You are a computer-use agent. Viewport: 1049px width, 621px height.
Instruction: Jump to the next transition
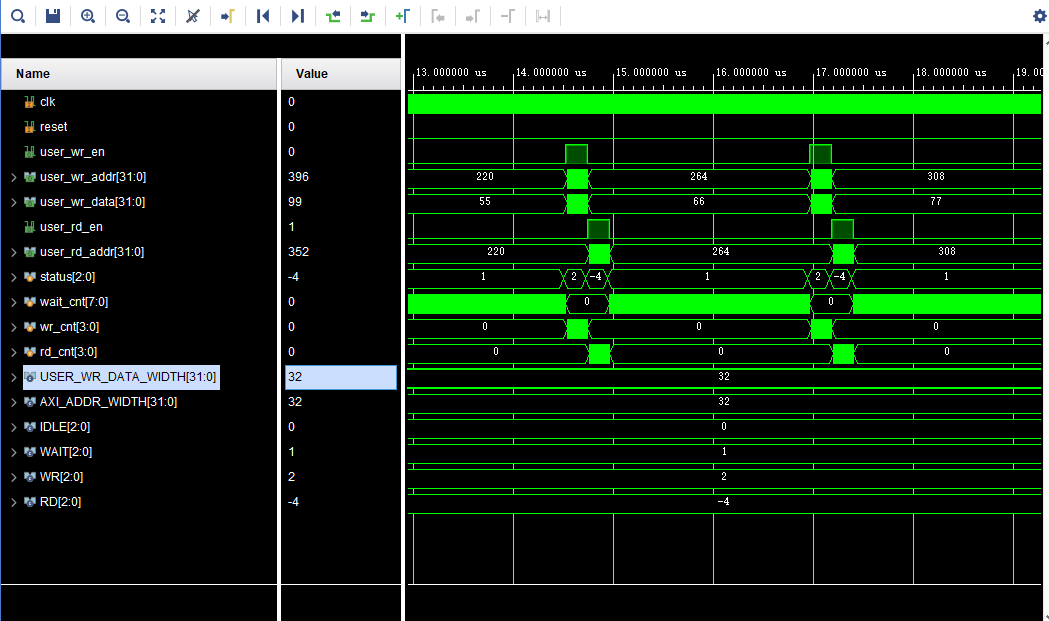pos(367,16)
